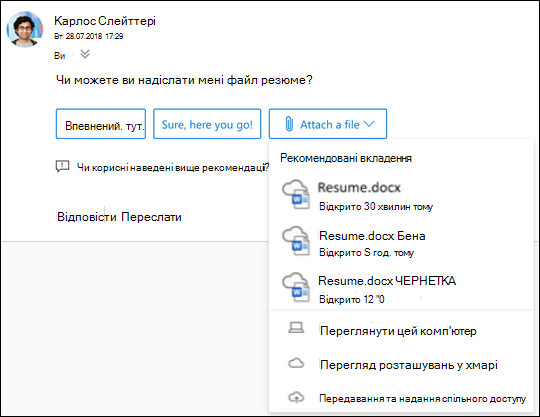540x417 pixels.
Task: Click Word cloud icon beside 'Відкрито 30 хвилин тому'
Action: click(x=296, y=195)
